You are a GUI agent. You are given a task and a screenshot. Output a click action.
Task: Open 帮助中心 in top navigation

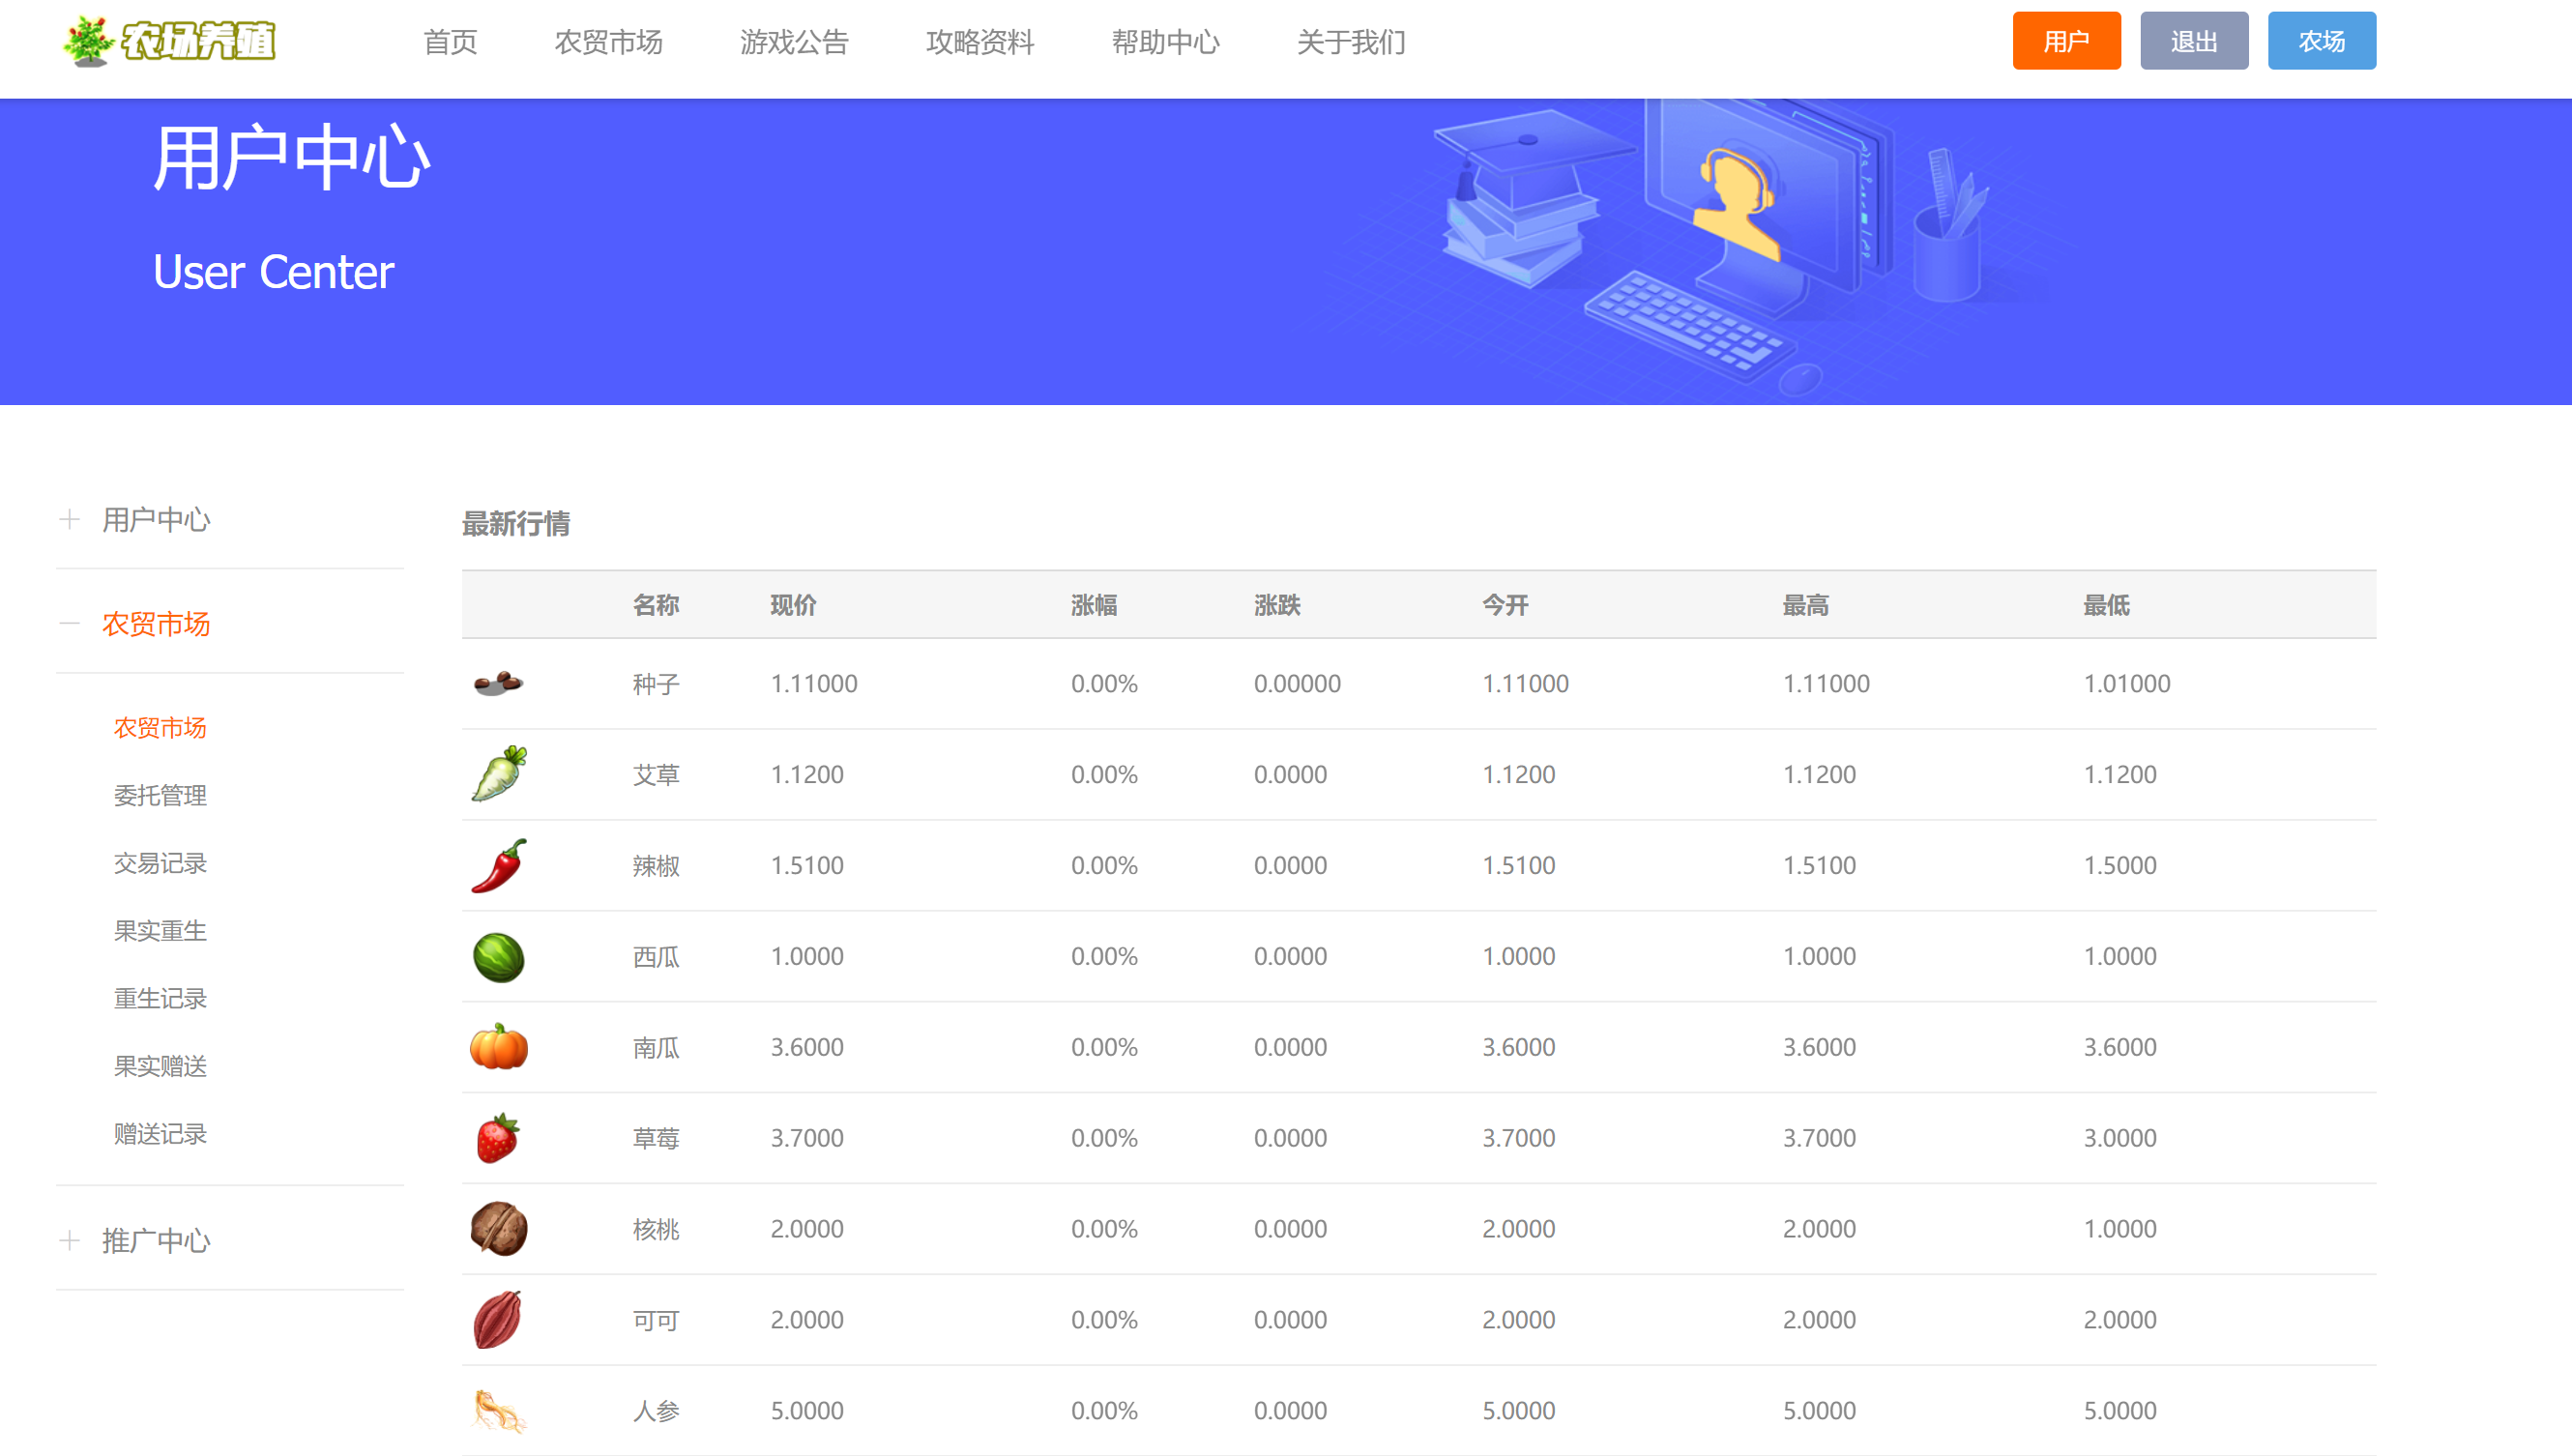(x=1165, y=42)
